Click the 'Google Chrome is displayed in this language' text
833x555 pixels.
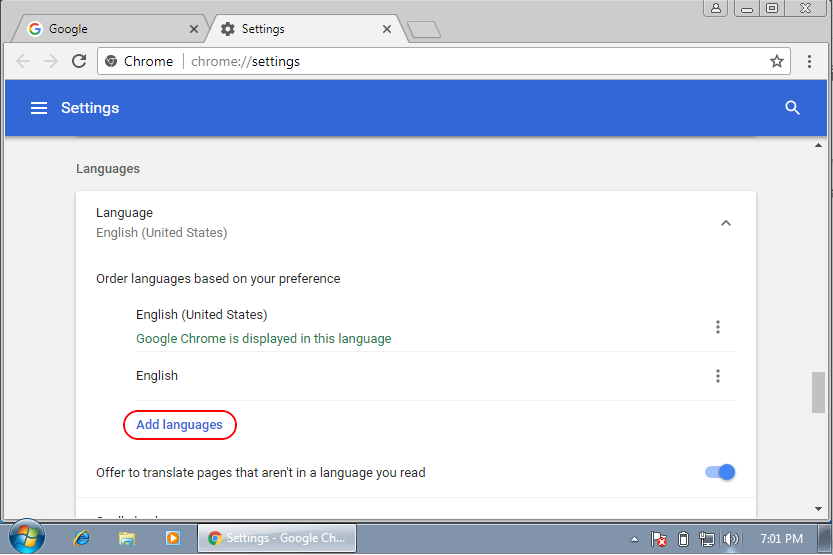[264, 339]
